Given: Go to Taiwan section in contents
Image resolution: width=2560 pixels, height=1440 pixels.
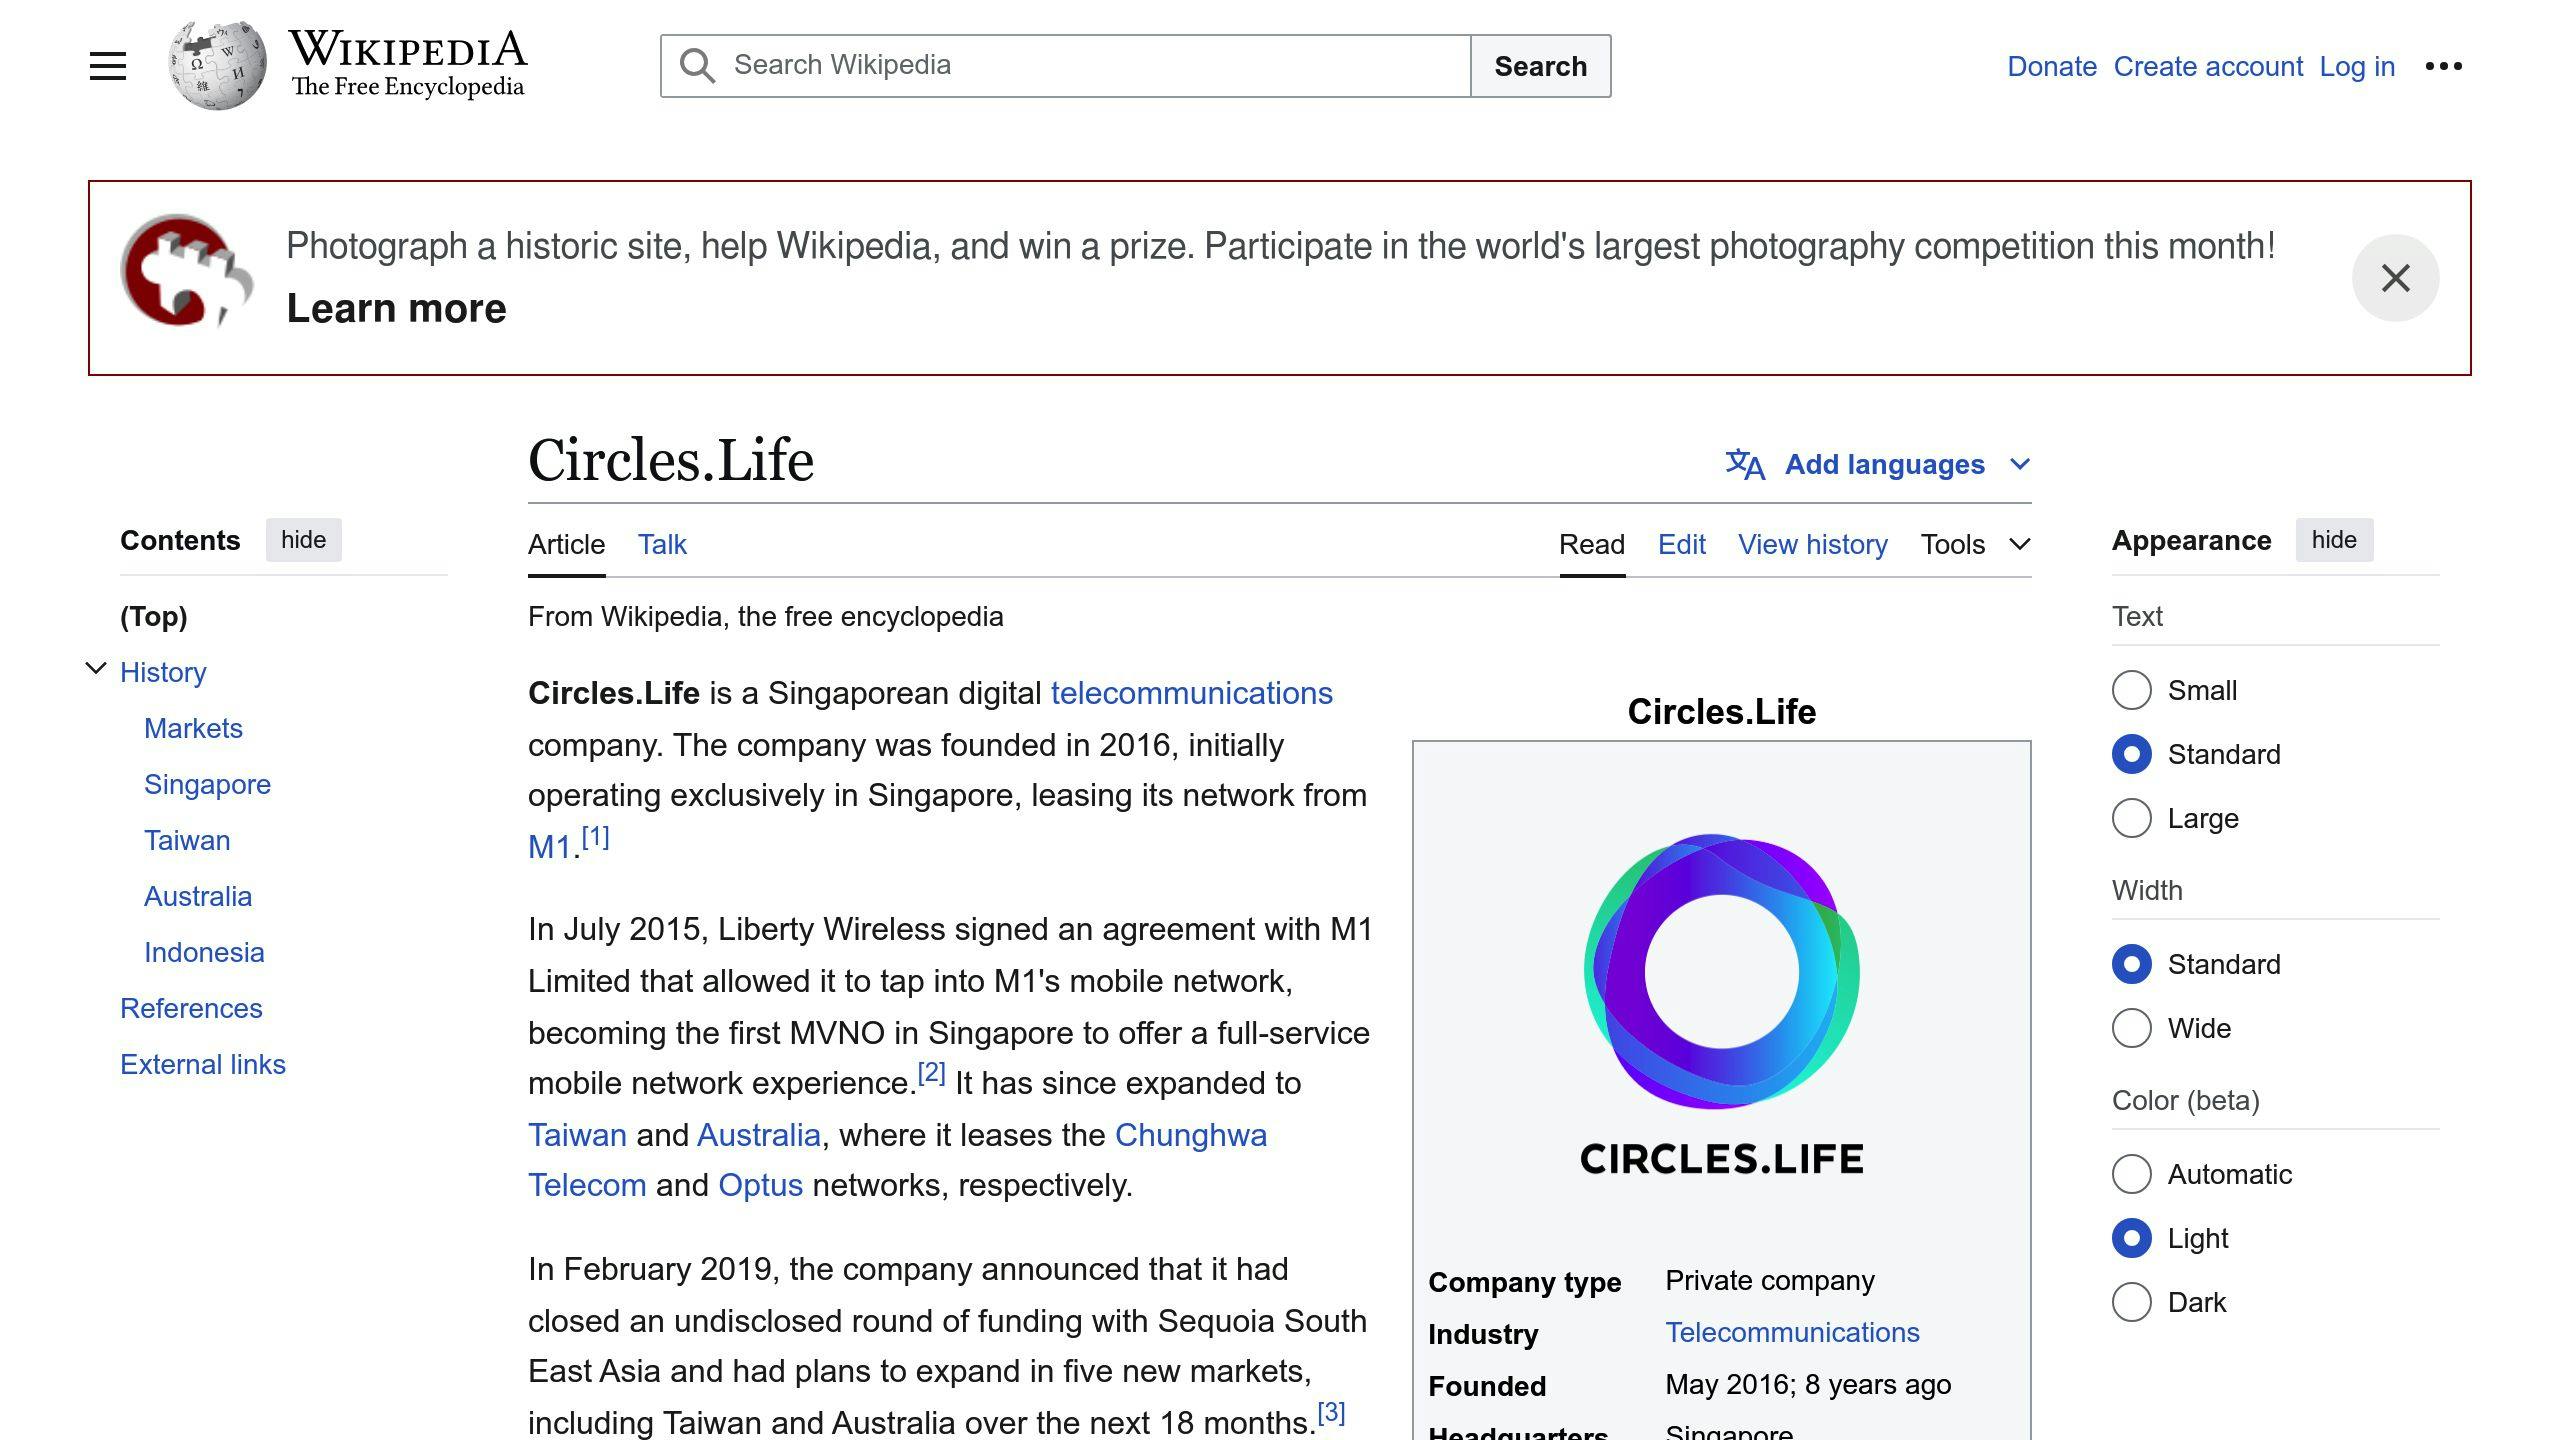Looking at the screenshot, I should tap(187, 840).
